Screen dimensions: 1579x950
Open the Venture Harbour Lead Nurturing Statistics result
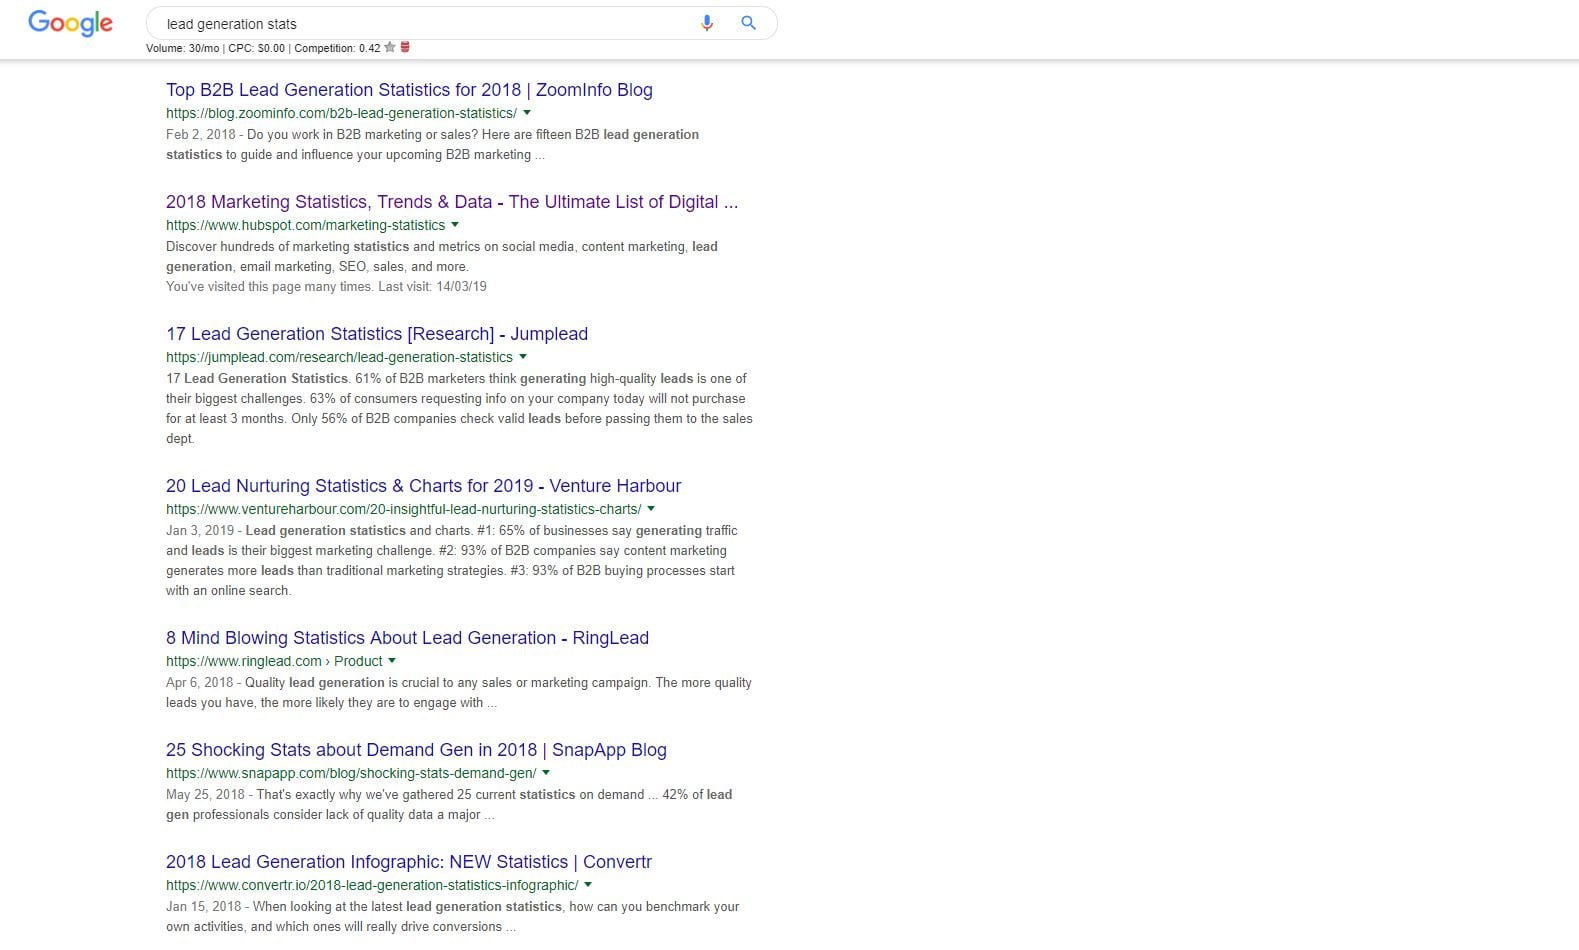[423, 486]
